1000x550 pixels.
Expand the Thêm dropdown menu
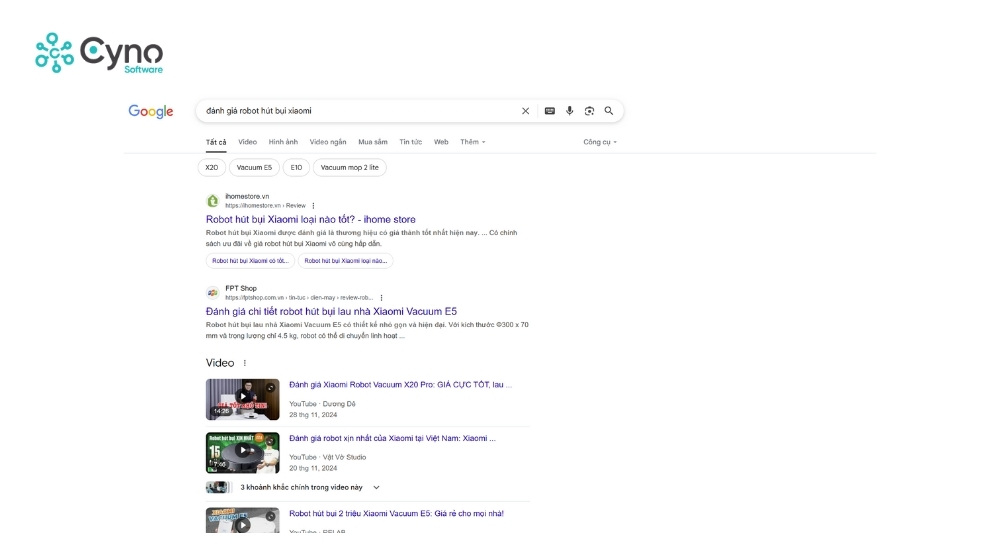(473, 142)
